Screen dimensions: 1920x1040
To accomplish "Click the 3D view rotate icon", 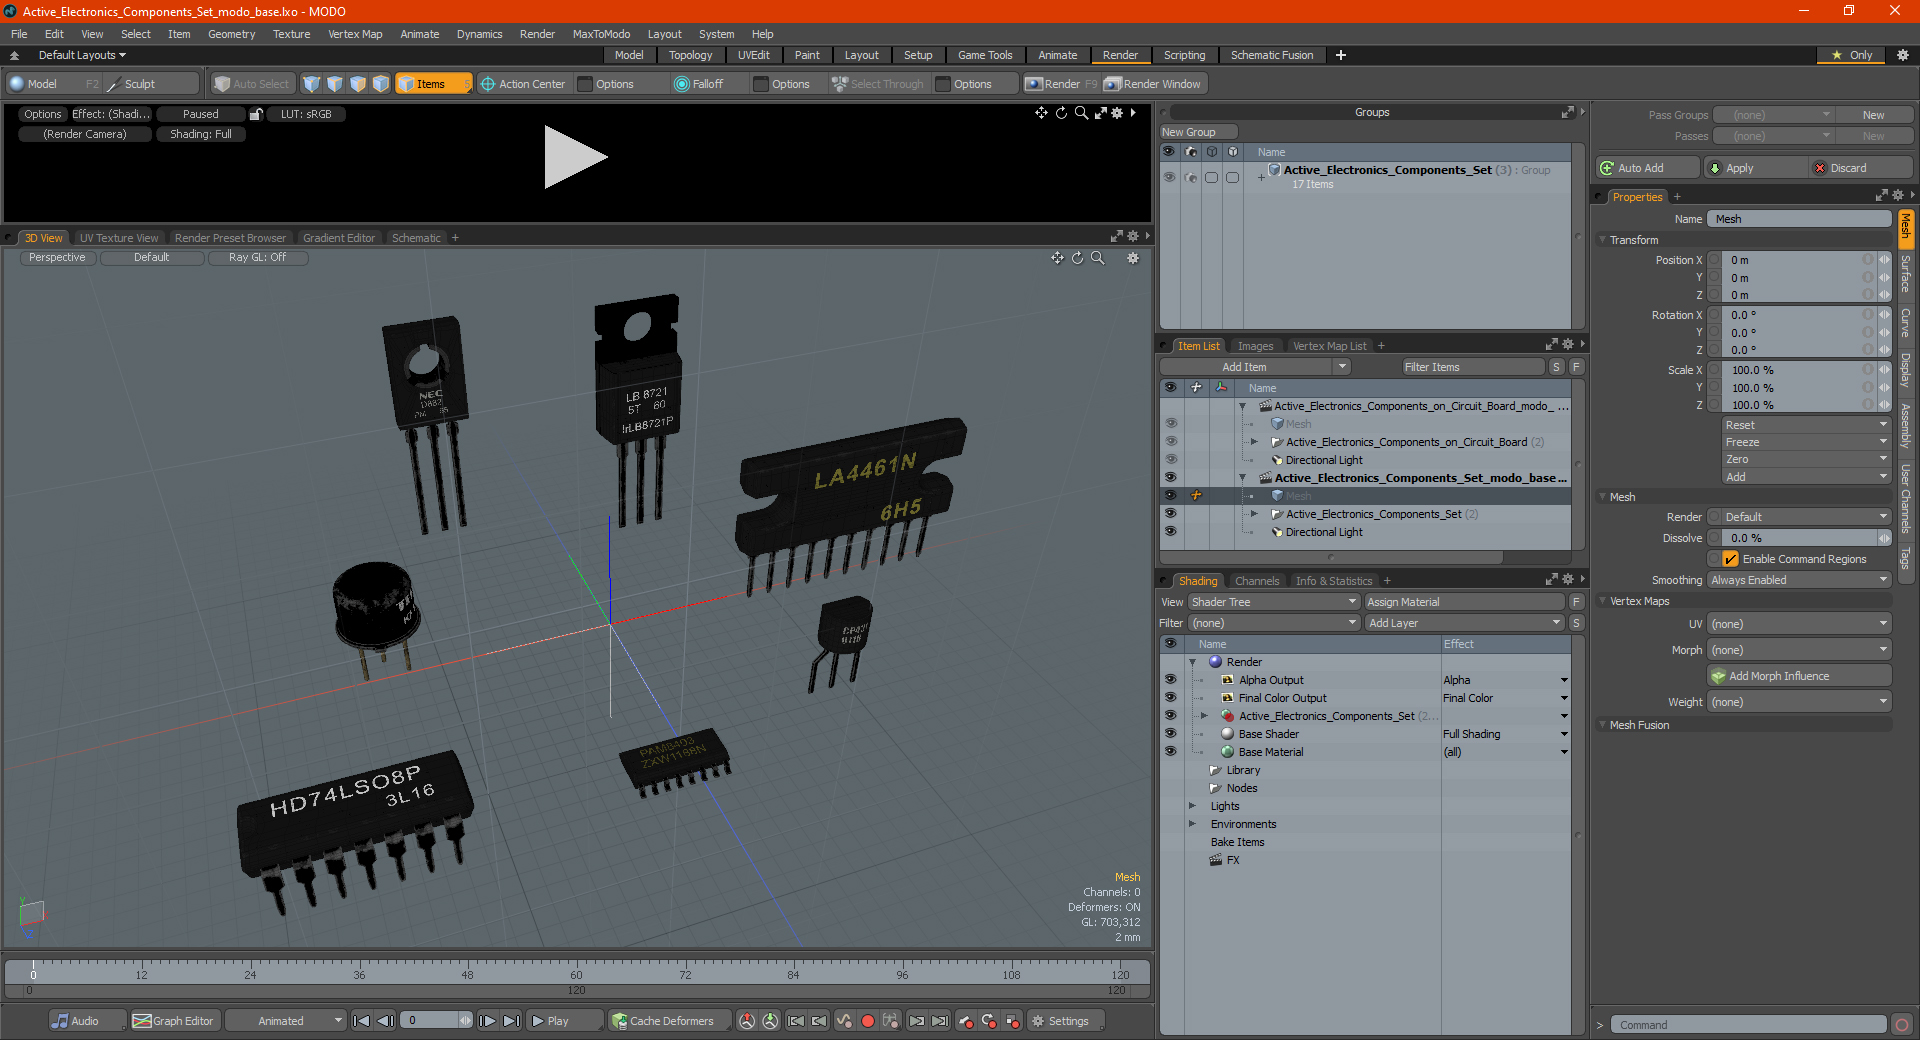I will pos(1077,258).
